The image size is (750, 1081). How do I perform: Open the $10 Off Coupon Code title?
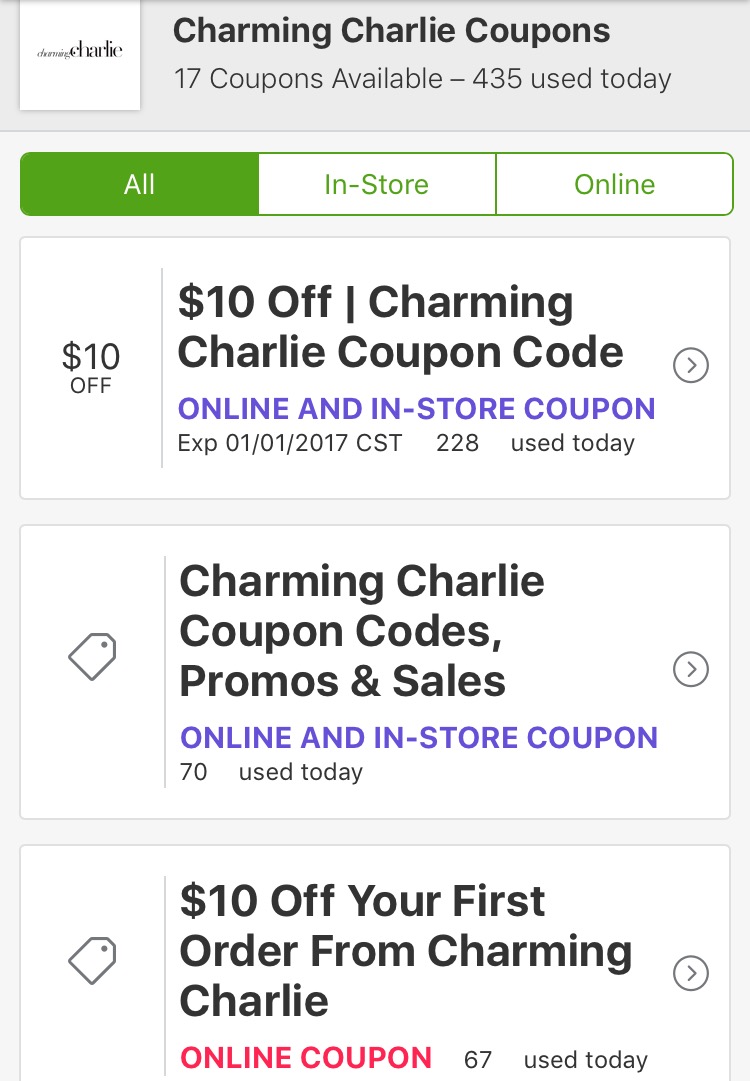(x=401, y=327)
